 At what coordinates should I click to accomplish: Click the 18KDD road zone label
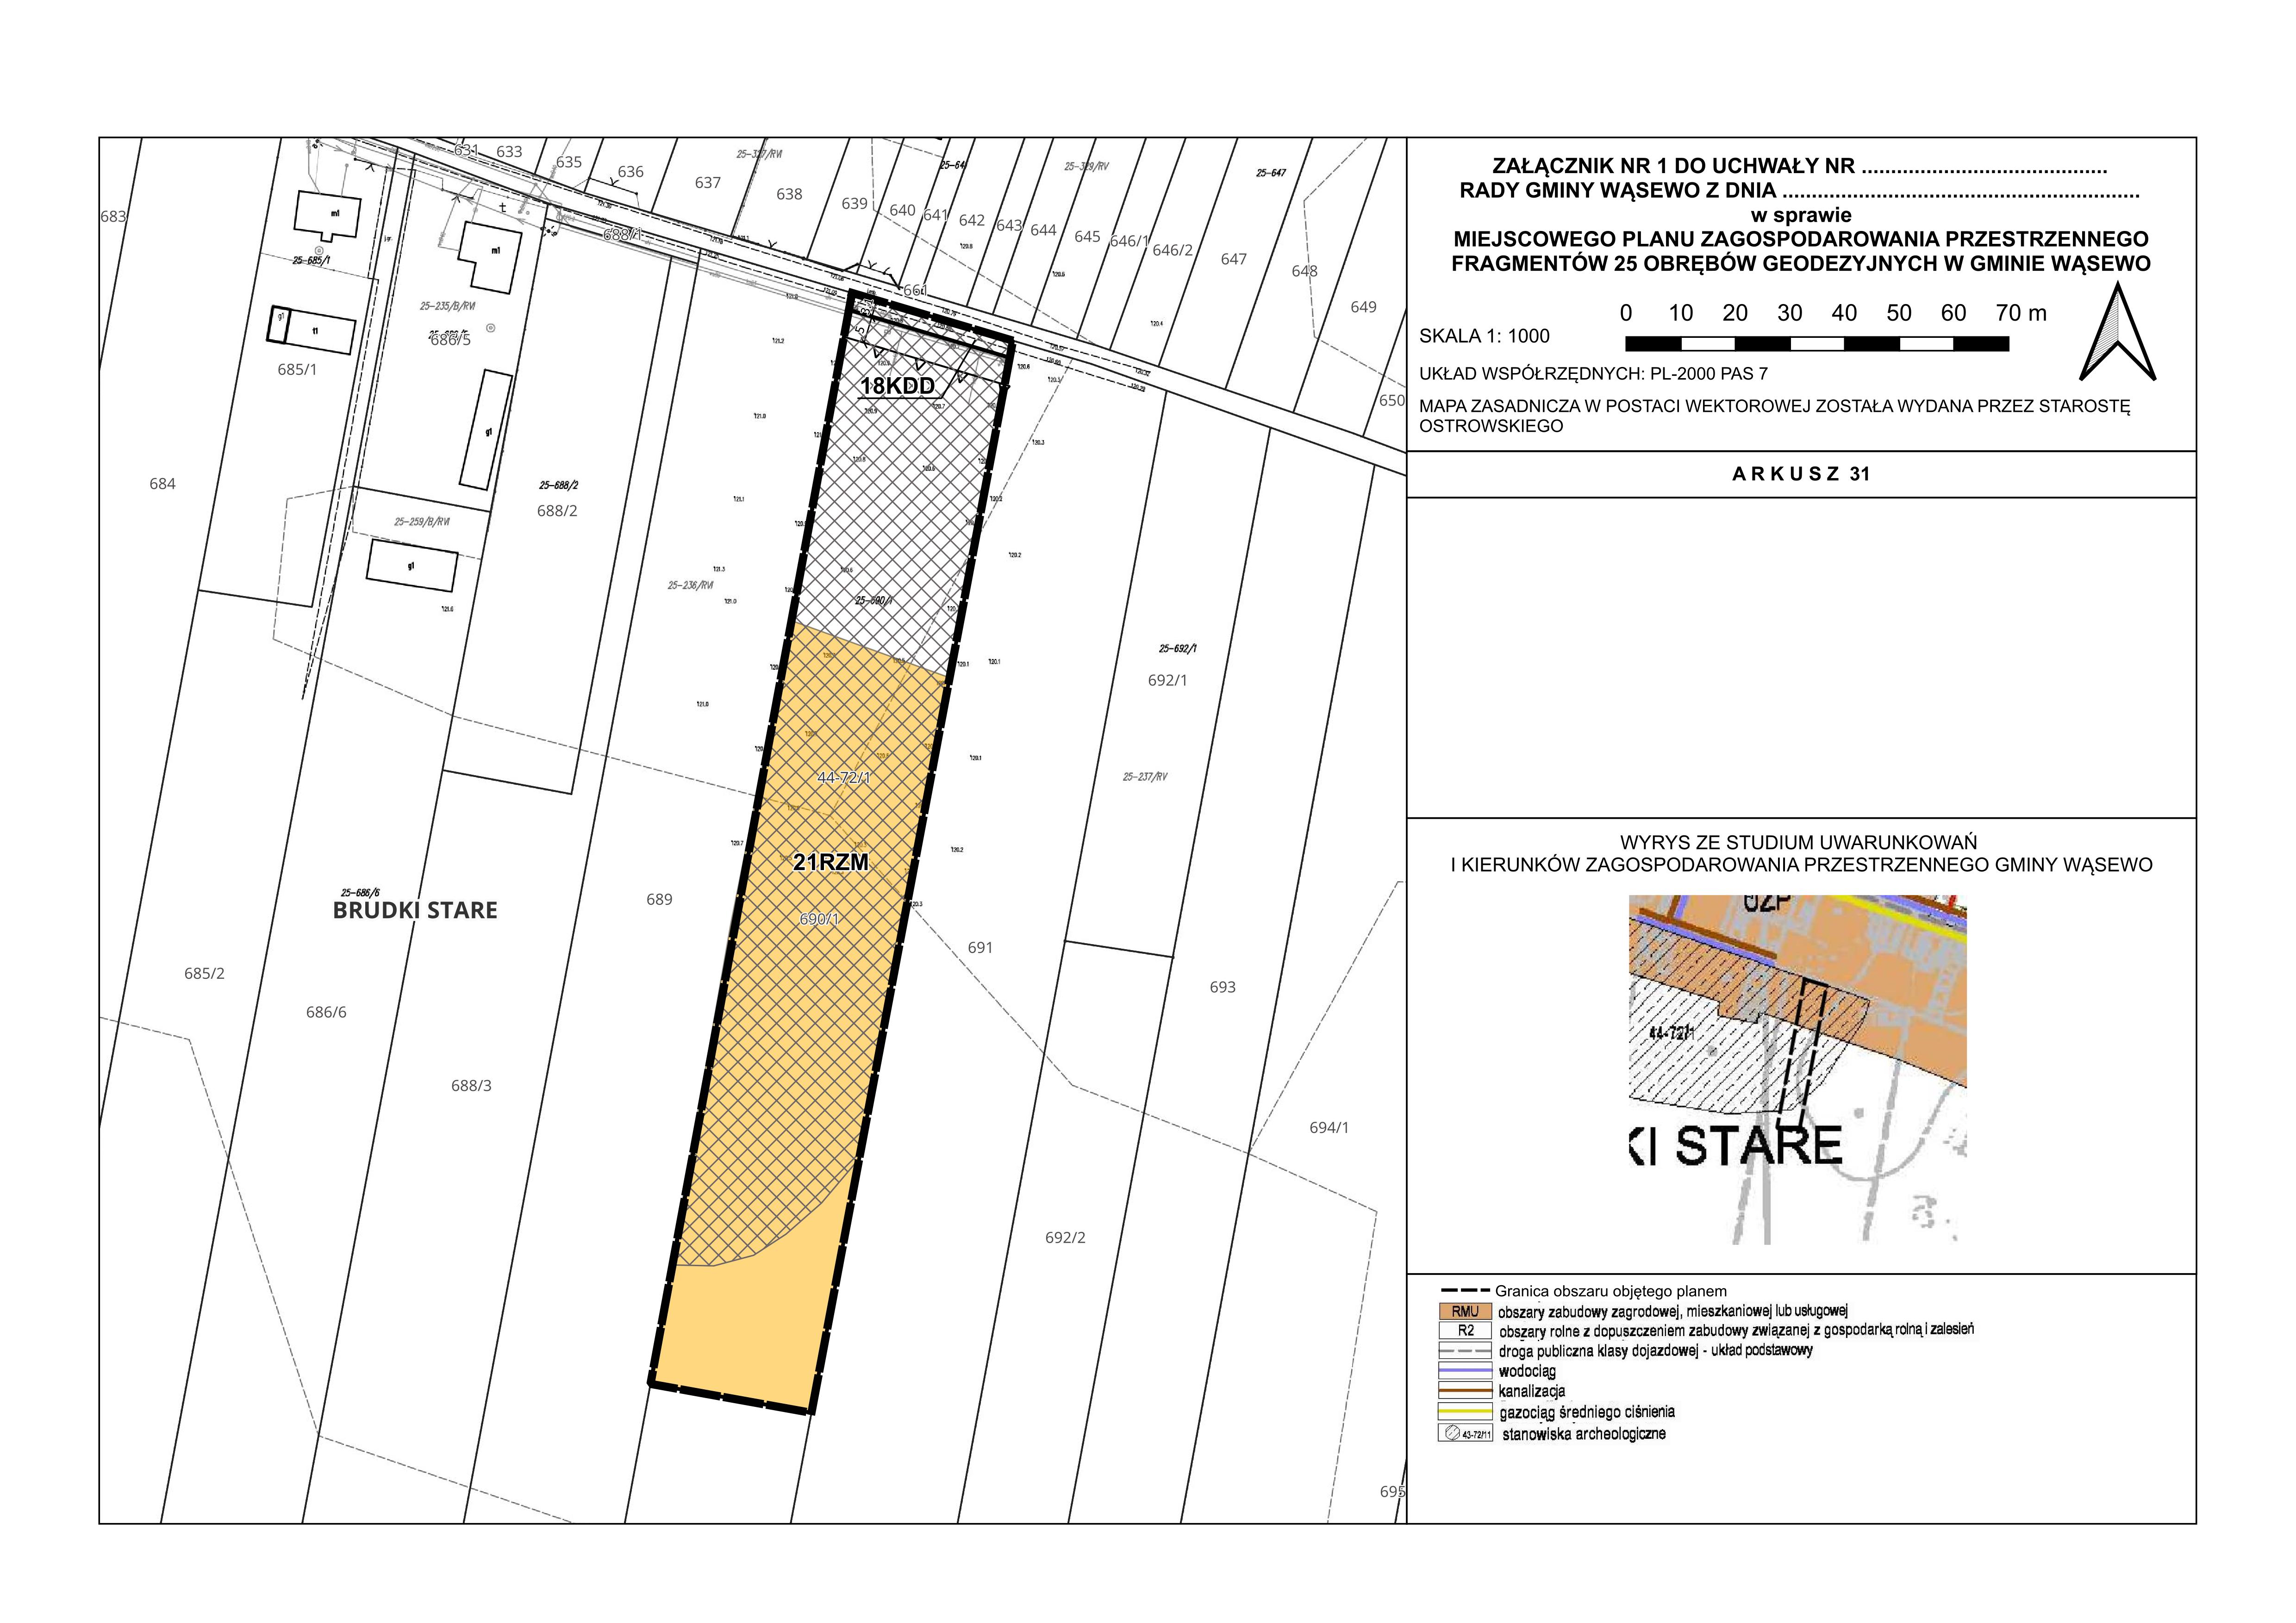897,387
